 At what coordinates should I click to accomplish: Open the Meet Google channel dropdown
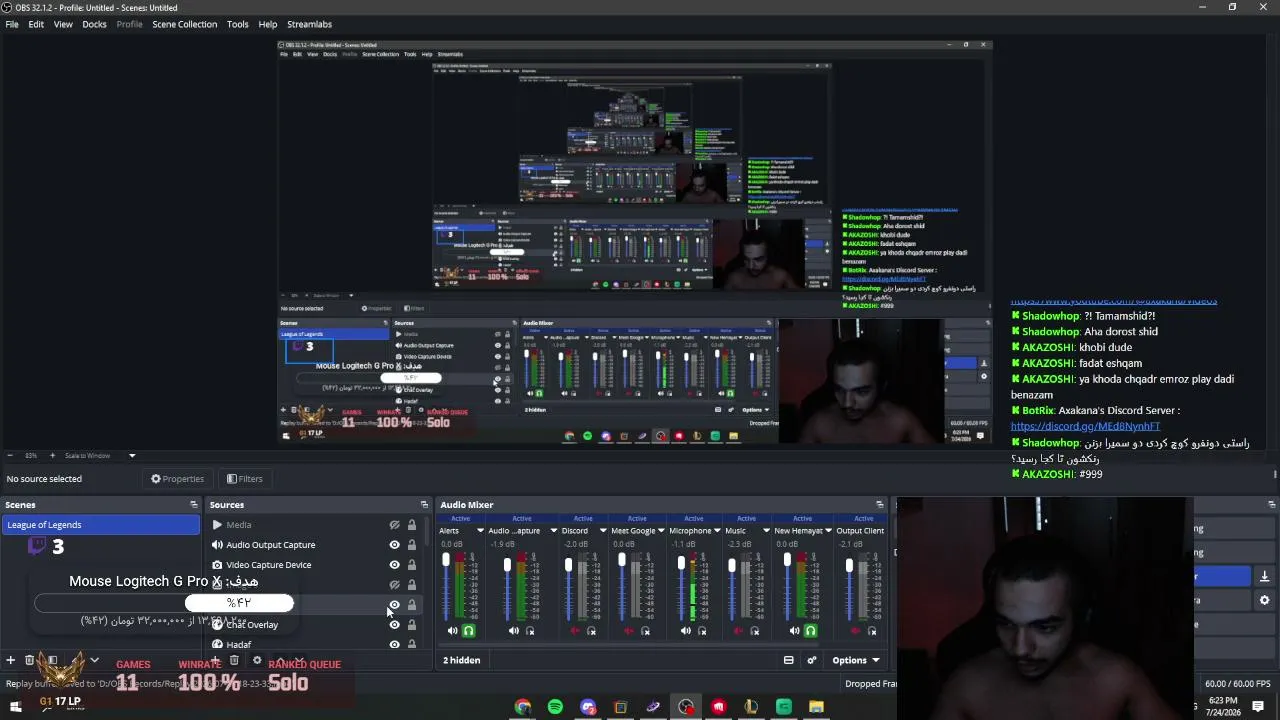coord(661,531)
